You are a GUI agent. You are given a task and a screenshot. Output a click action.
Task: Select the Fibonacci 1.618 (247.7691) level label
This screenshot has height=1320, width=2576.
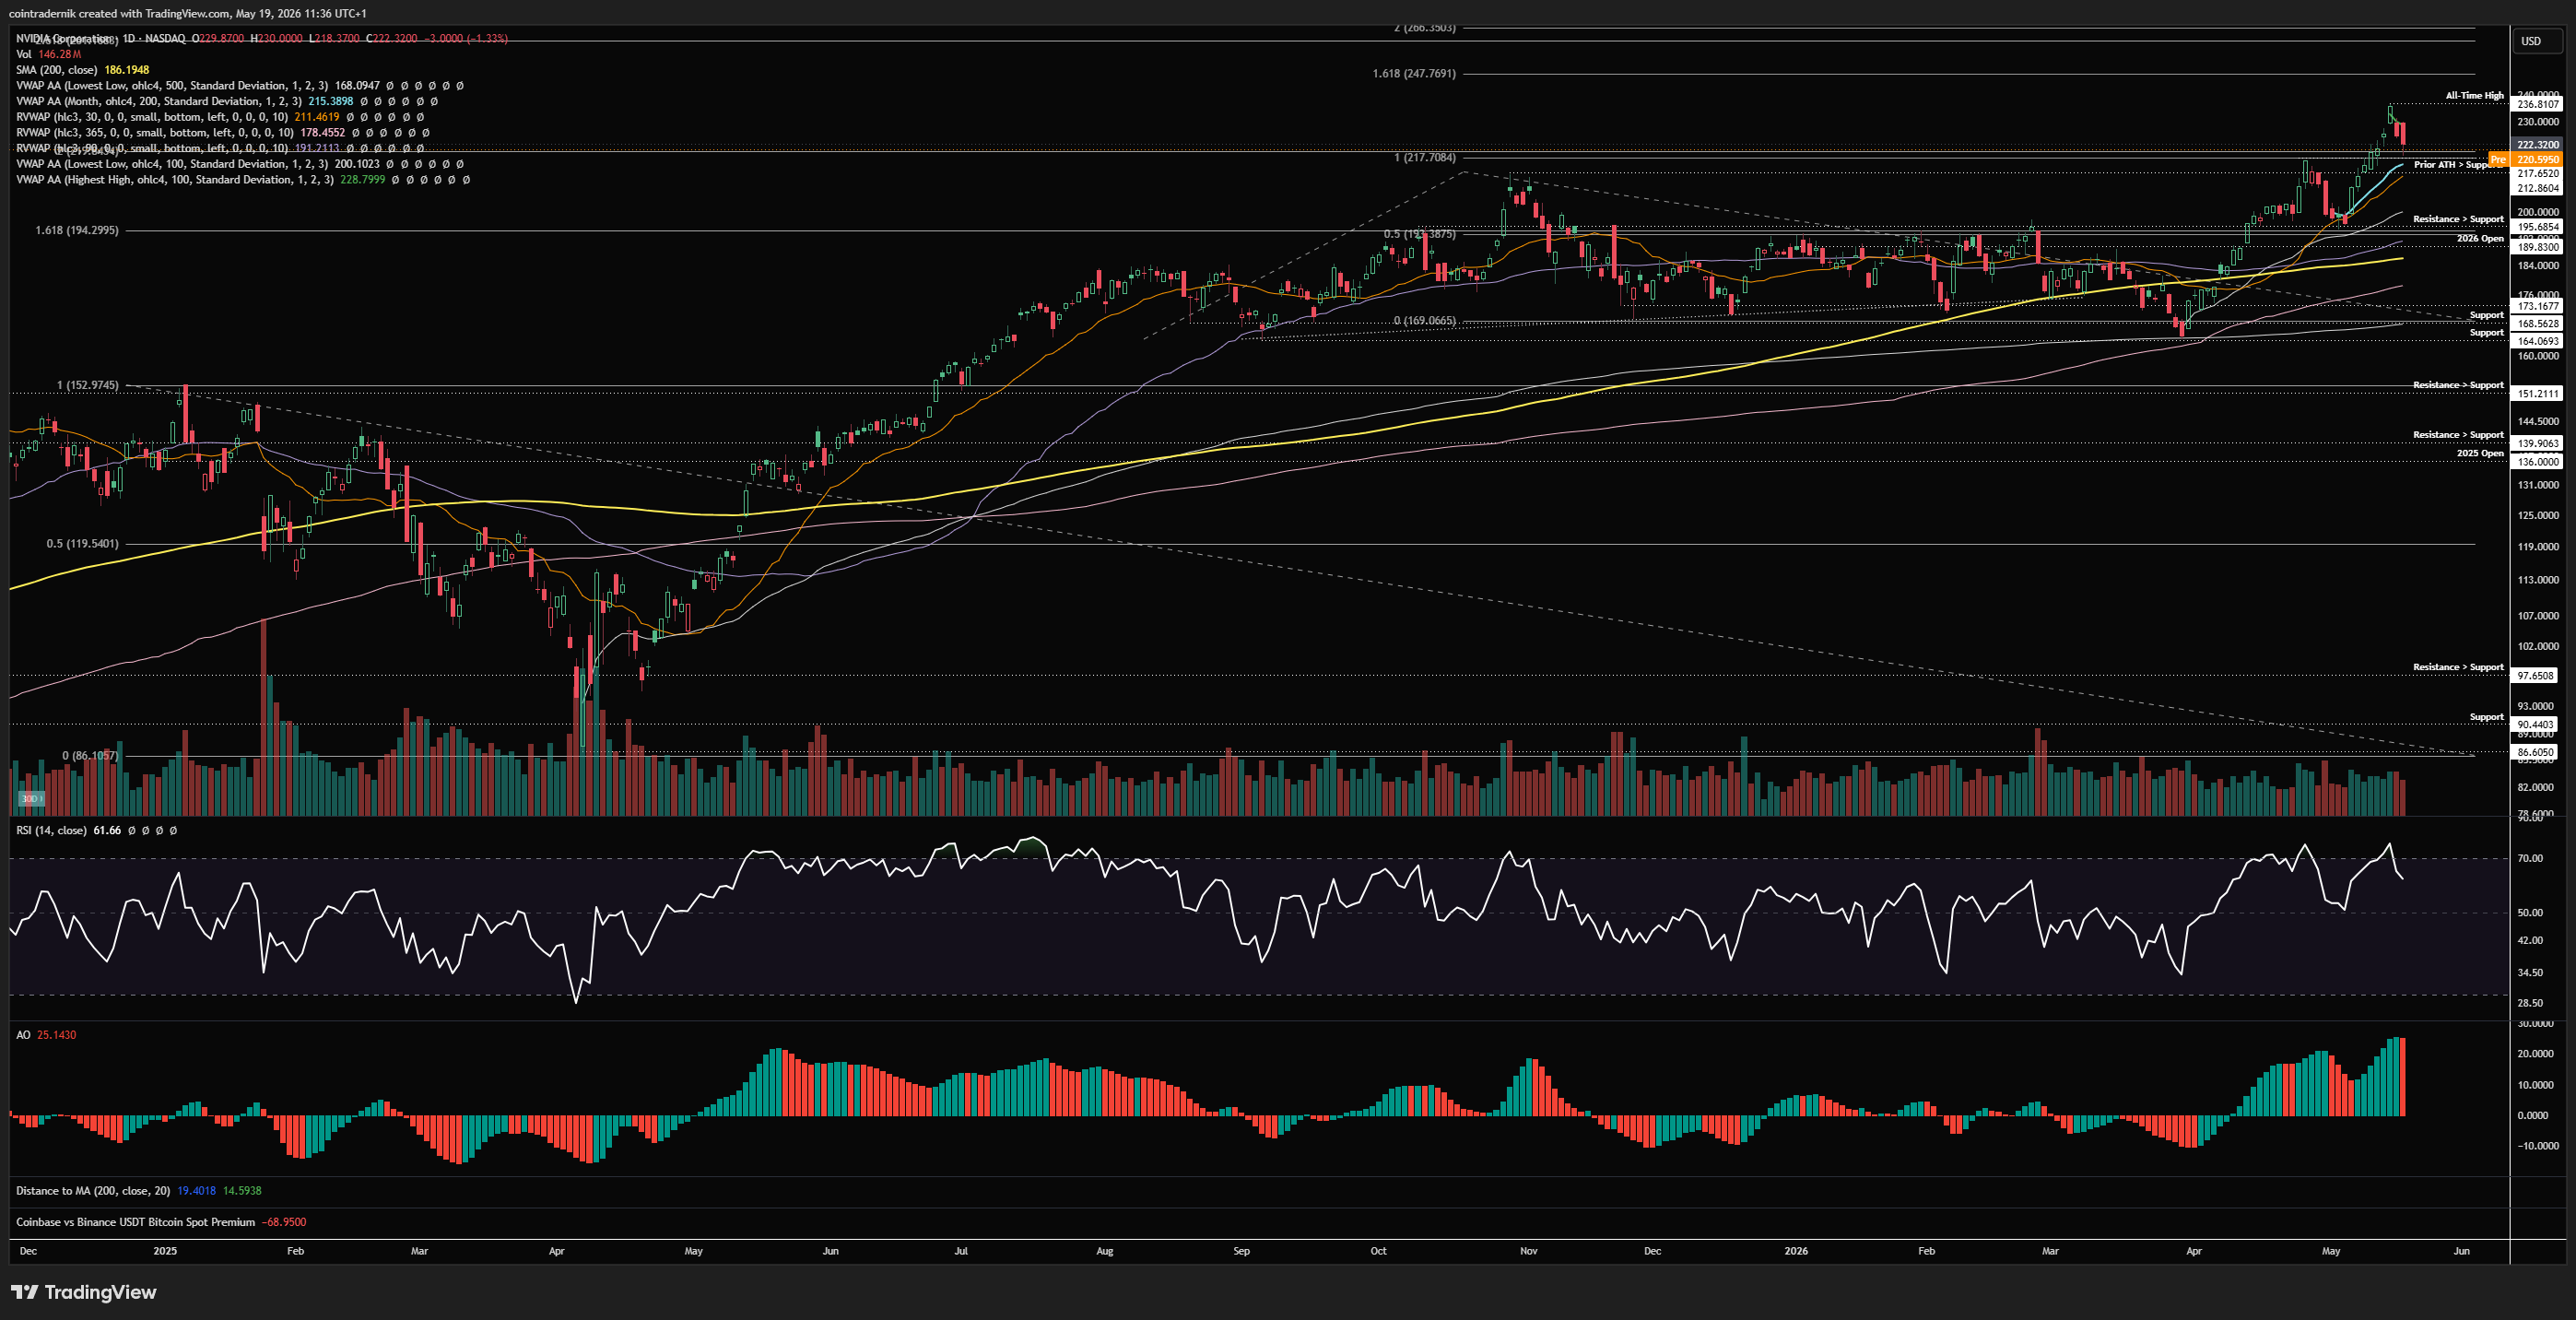(x=1414, y=74)
